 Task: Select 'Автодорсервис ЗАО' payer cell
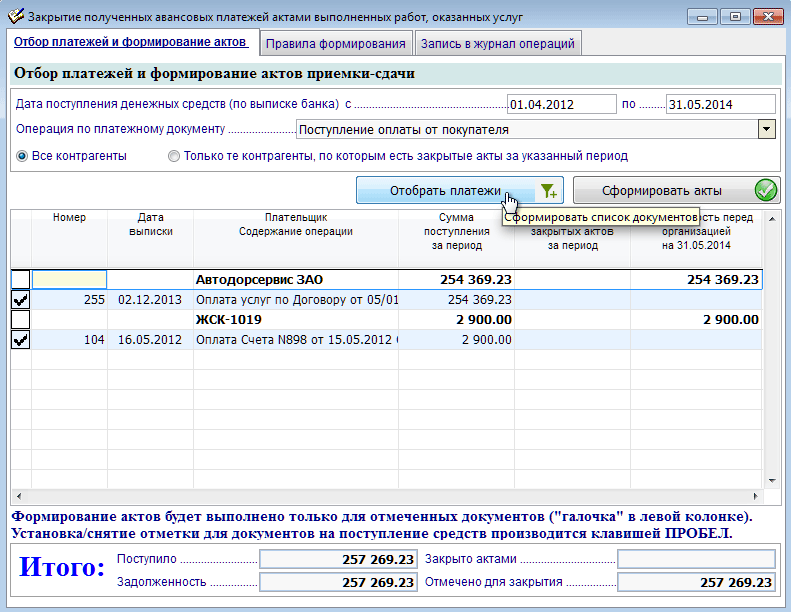coord(296,280)
